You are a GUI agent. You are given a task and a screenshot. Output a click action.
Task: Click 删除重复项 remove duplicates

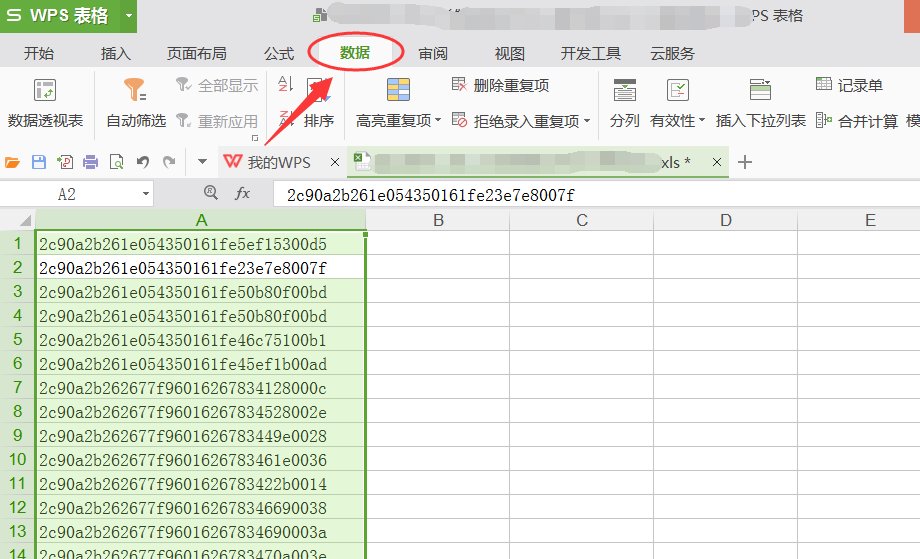click(500, 86)
